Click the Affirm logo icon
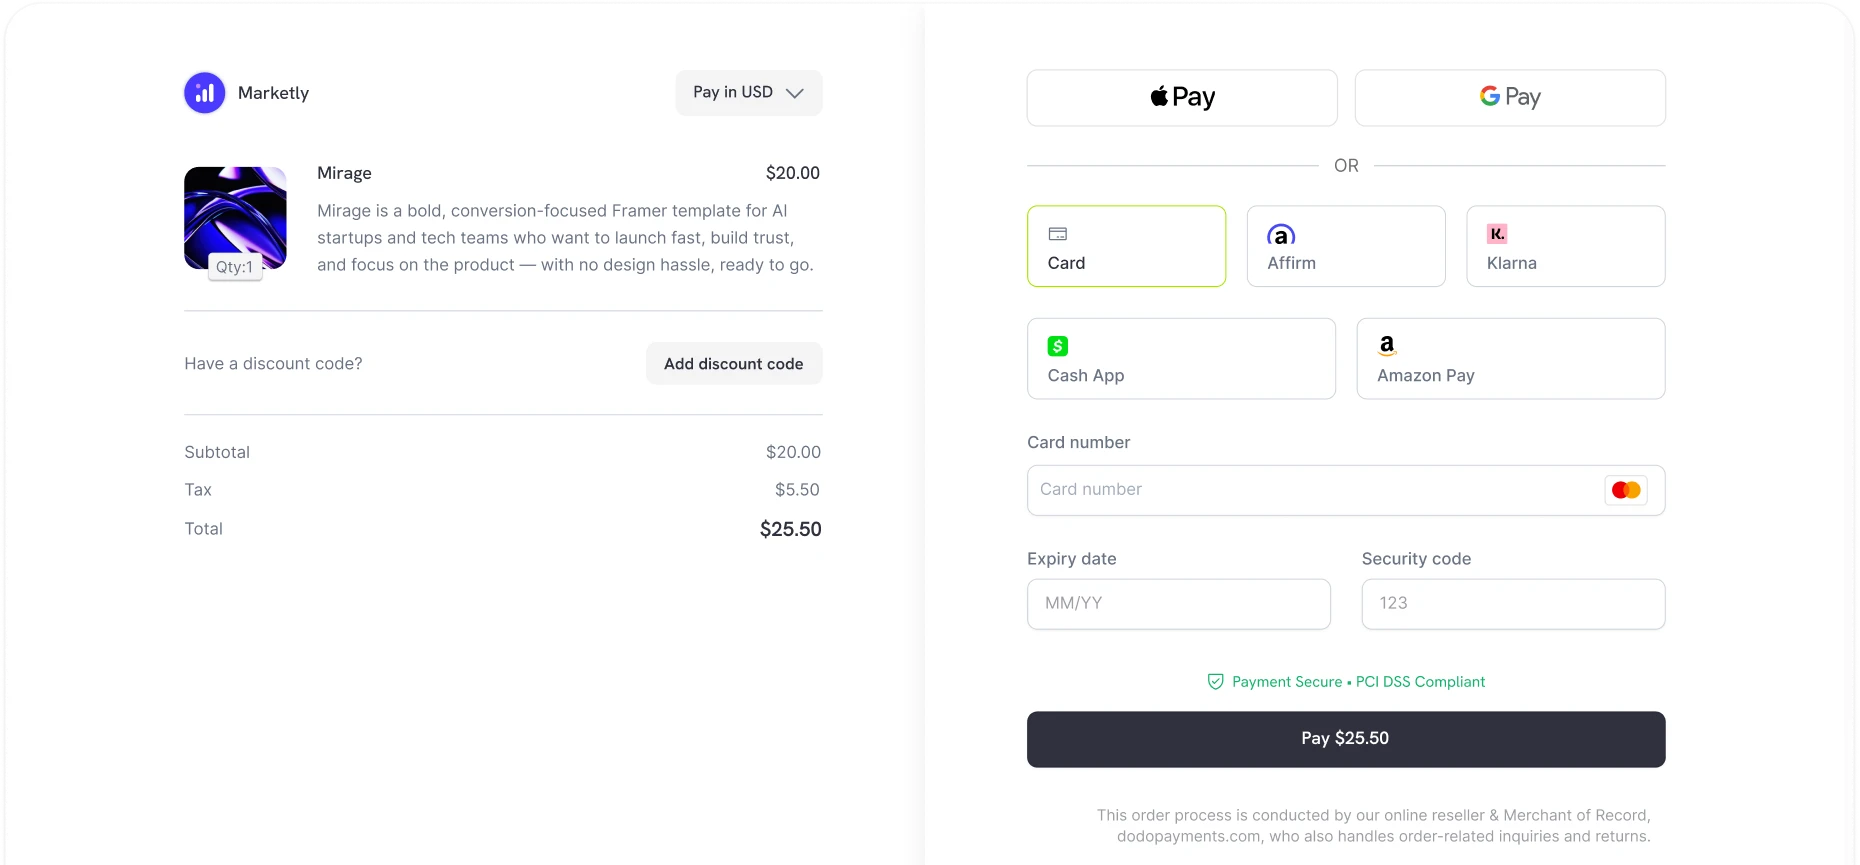The image size is (1860, 865). click(1281, 235)
